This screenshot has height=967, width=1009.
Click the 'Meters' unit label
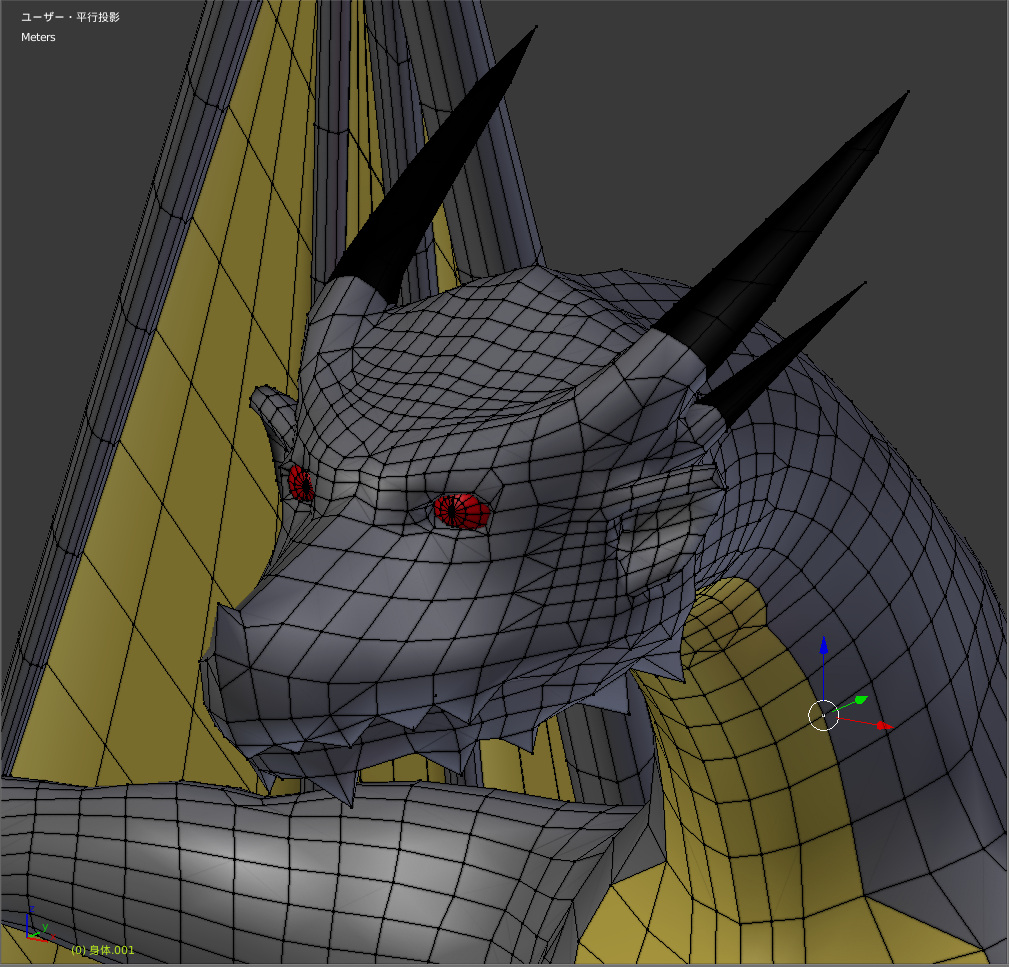tap(38, 37)
